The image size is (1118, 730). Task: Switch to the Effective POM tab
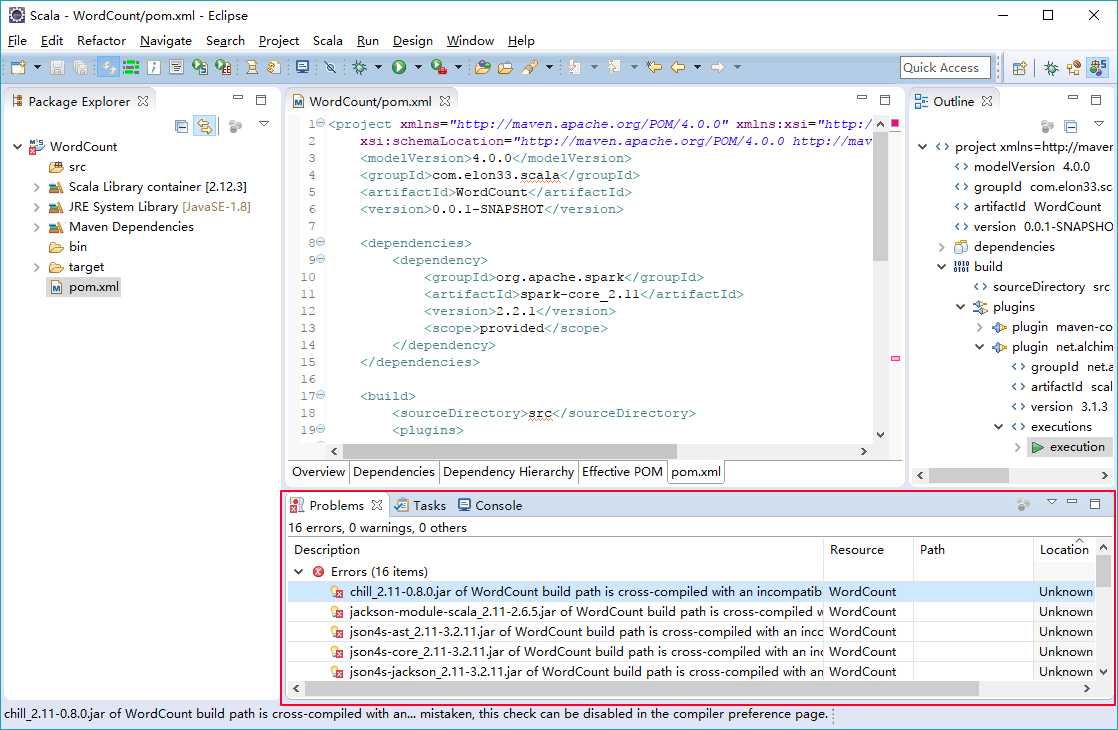coord(622,471)
